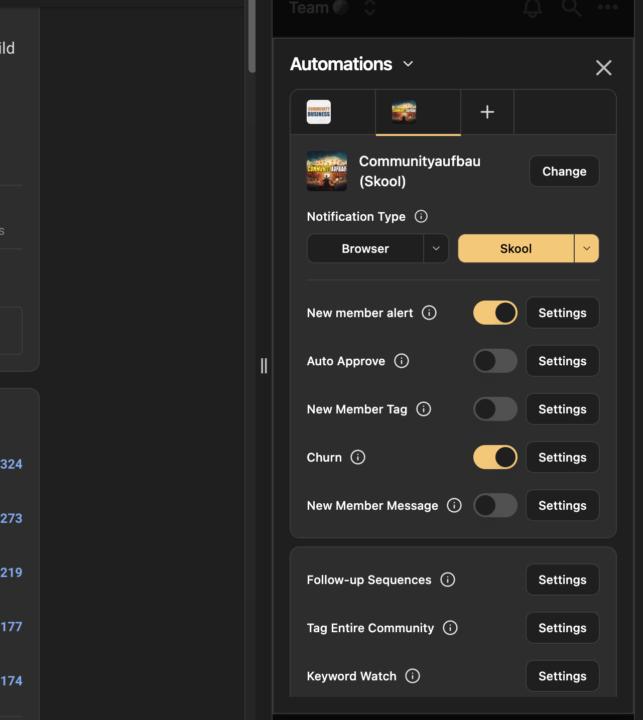Click the value 174 in left list

pos(11,681)
